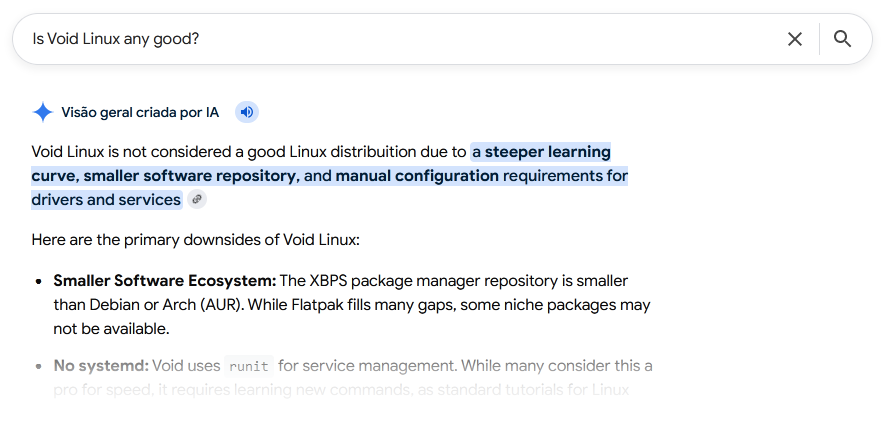Play the overview with the speaker icon
Screen dimensions: 889x445
[247, 112]
